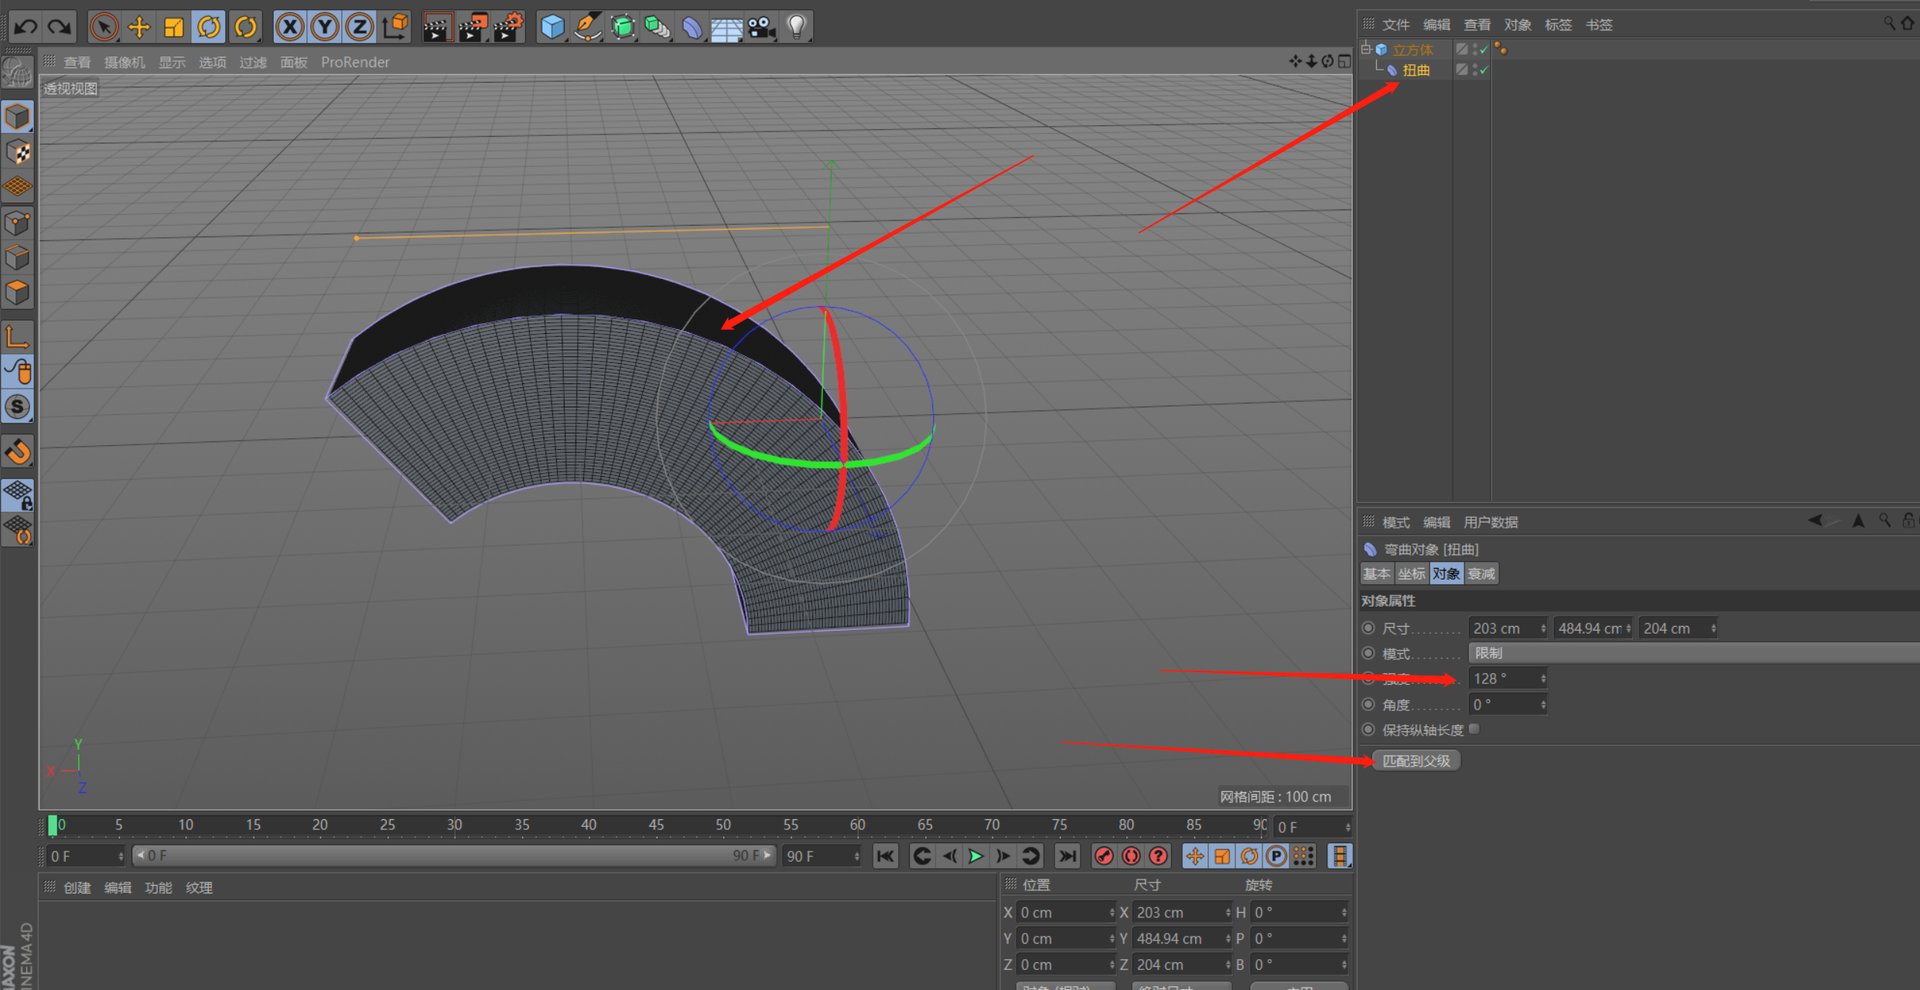This screenshot has height=990, width=1920.
Task: Add a cube primitive from toolbar
Action: pos(552,27)
